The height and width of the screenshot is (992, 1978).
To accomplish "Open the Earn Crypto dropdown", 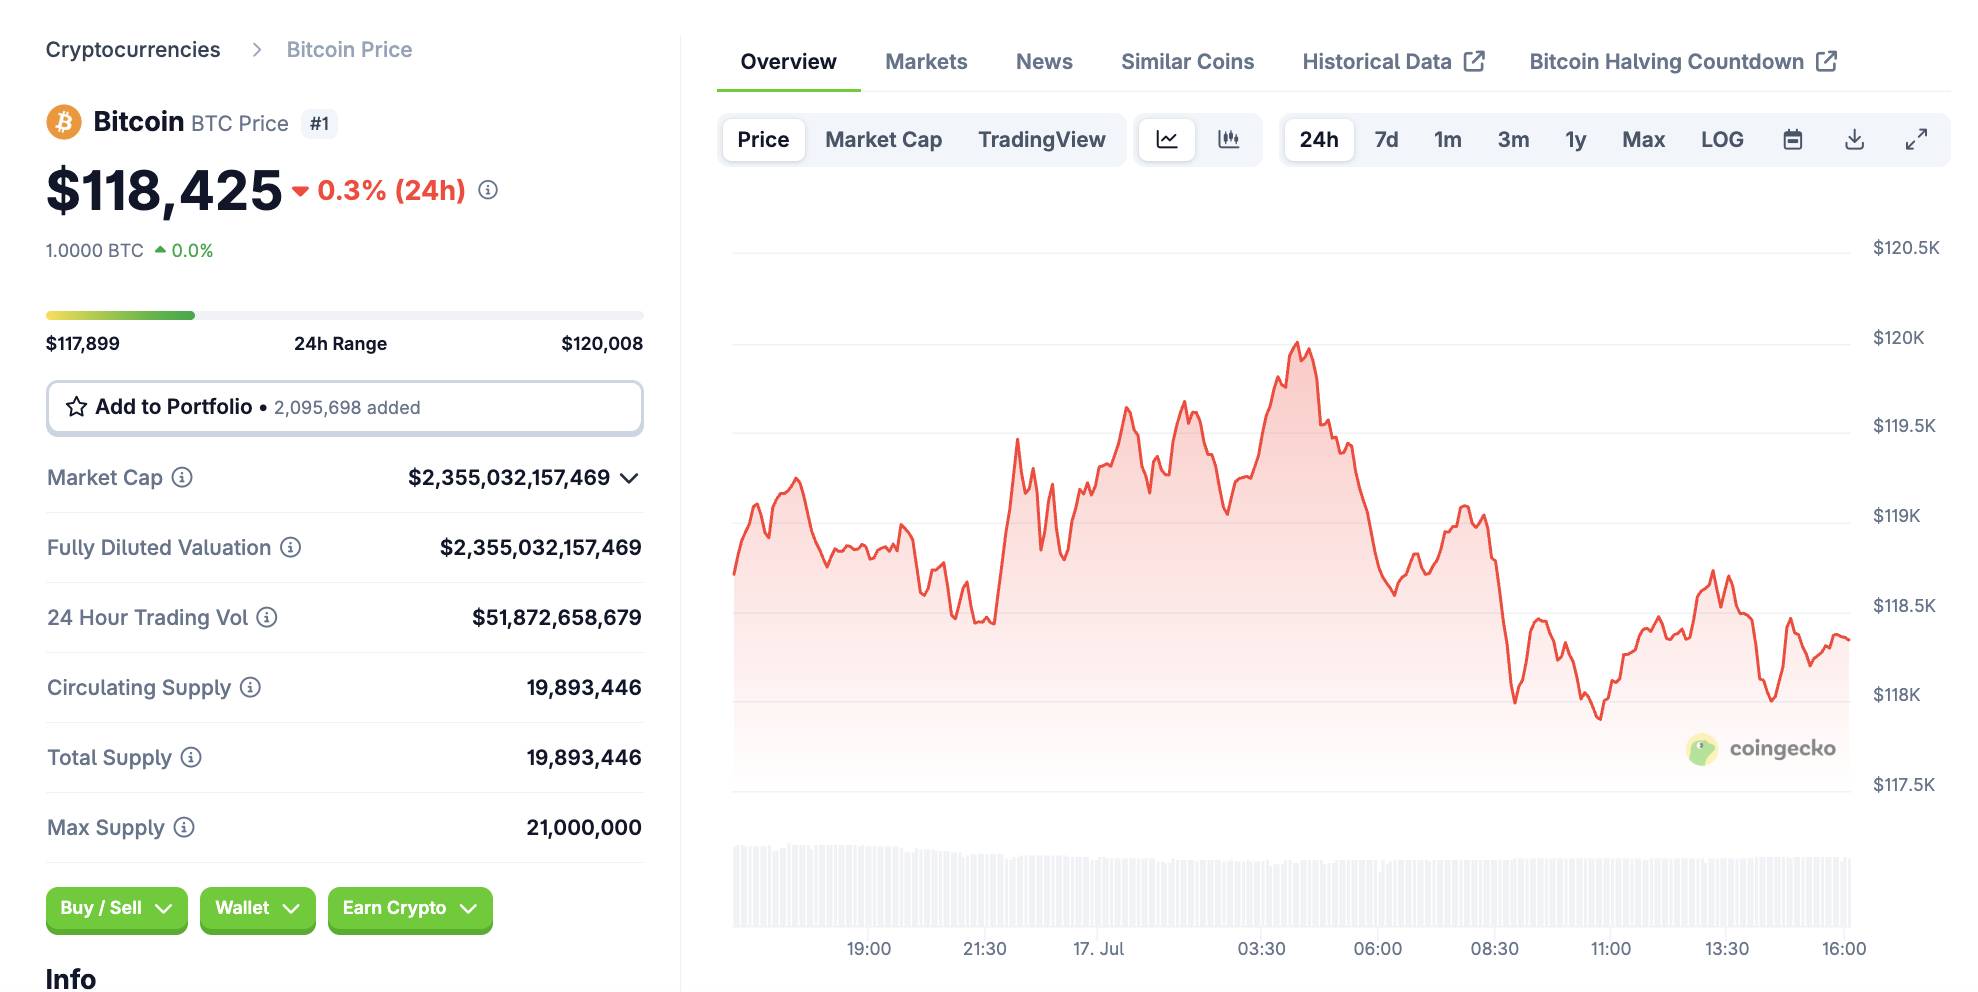I will [410, 909].
